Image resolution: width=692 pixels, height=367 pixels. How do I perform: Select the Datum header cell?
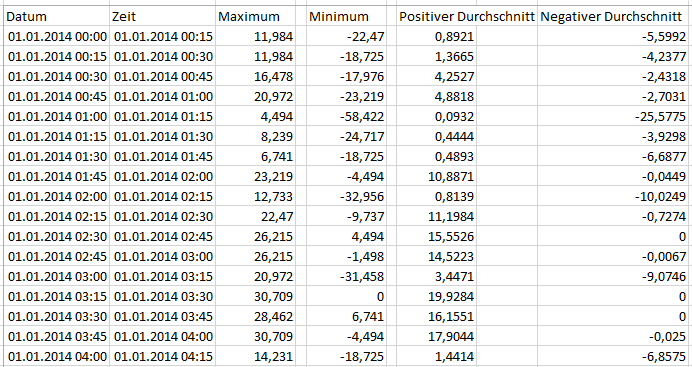(x=56, y=17)
